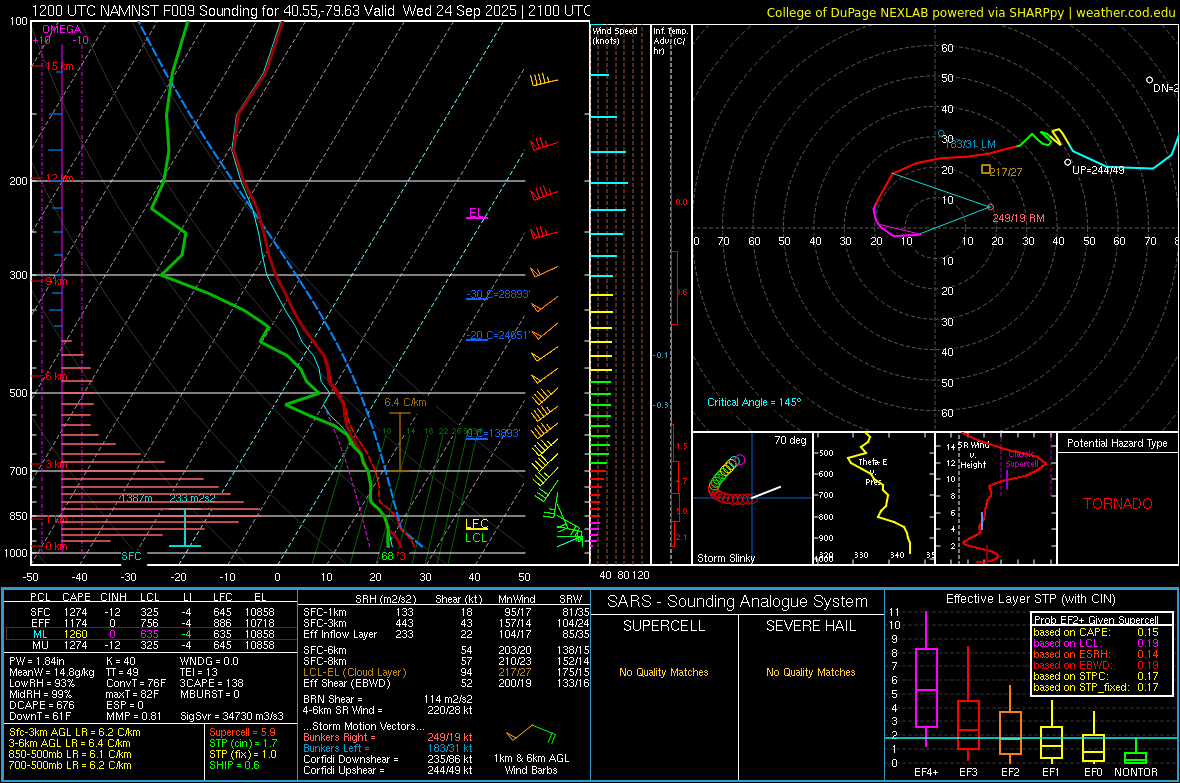Click the magenta EF4+ box plot
1180x783 pixels.
click(926, 679)
